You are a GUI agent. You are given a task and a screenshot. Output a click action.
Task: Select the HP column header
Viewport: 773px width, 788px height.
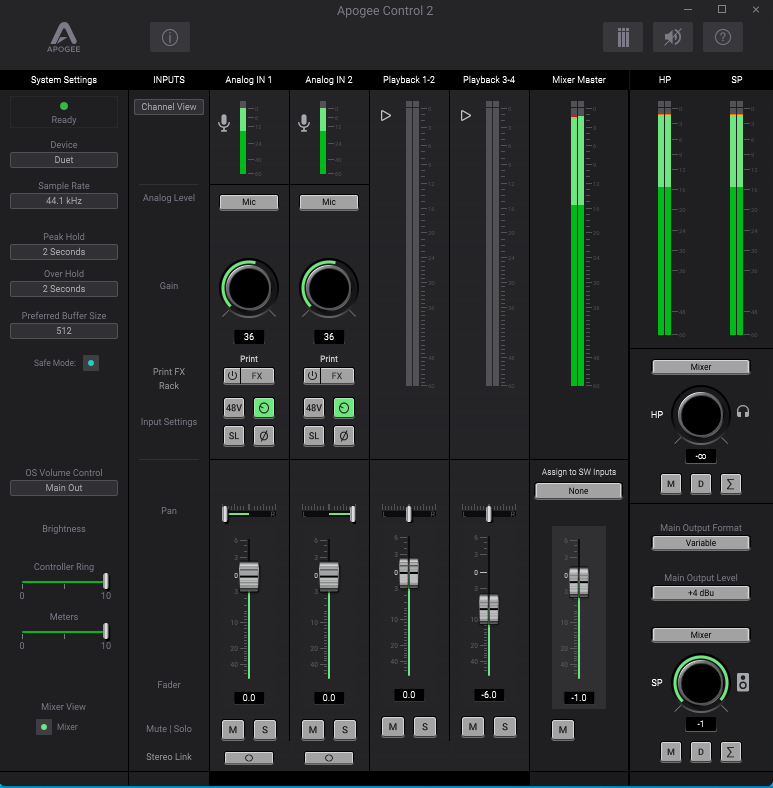click(x=665, y=80)
